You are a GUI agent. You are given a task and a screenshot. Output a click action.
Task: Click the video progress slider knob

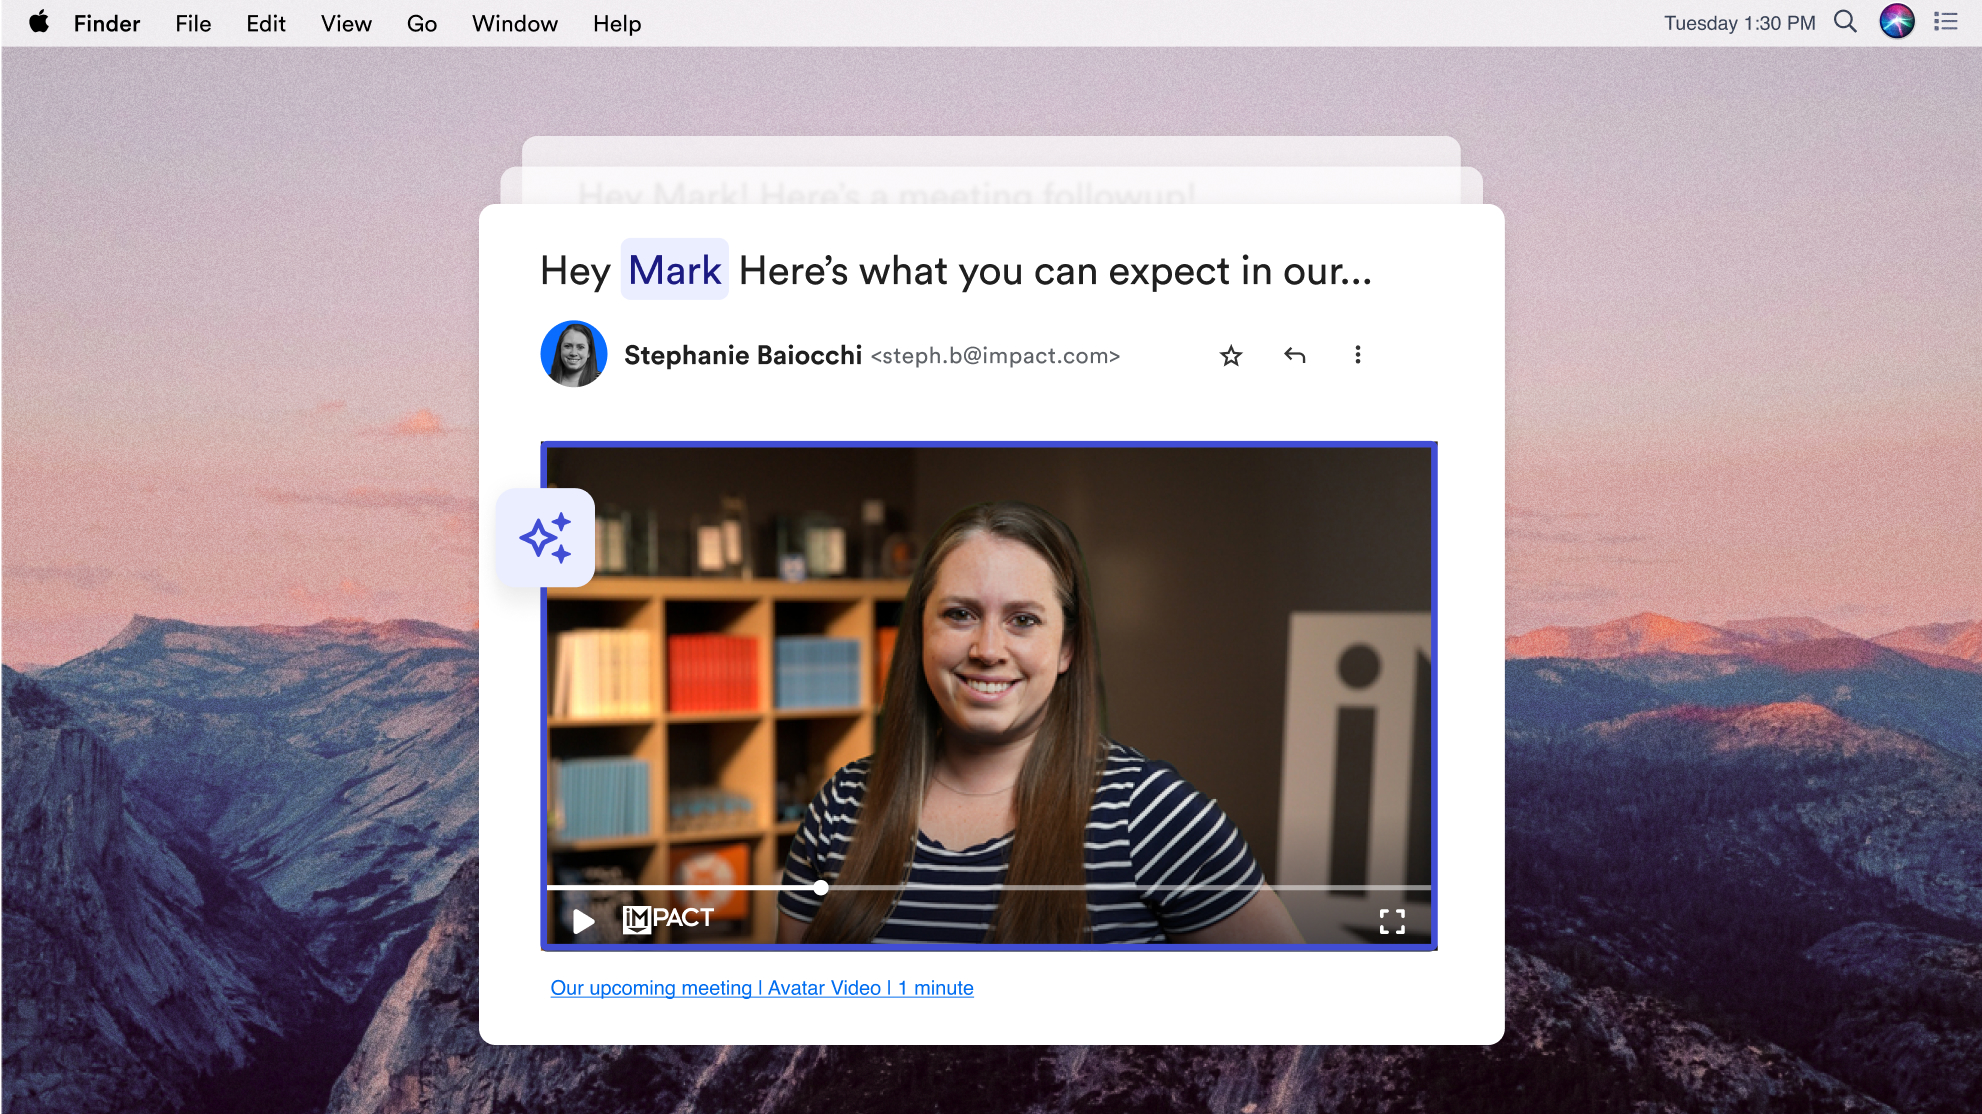(x=820, y=888)
